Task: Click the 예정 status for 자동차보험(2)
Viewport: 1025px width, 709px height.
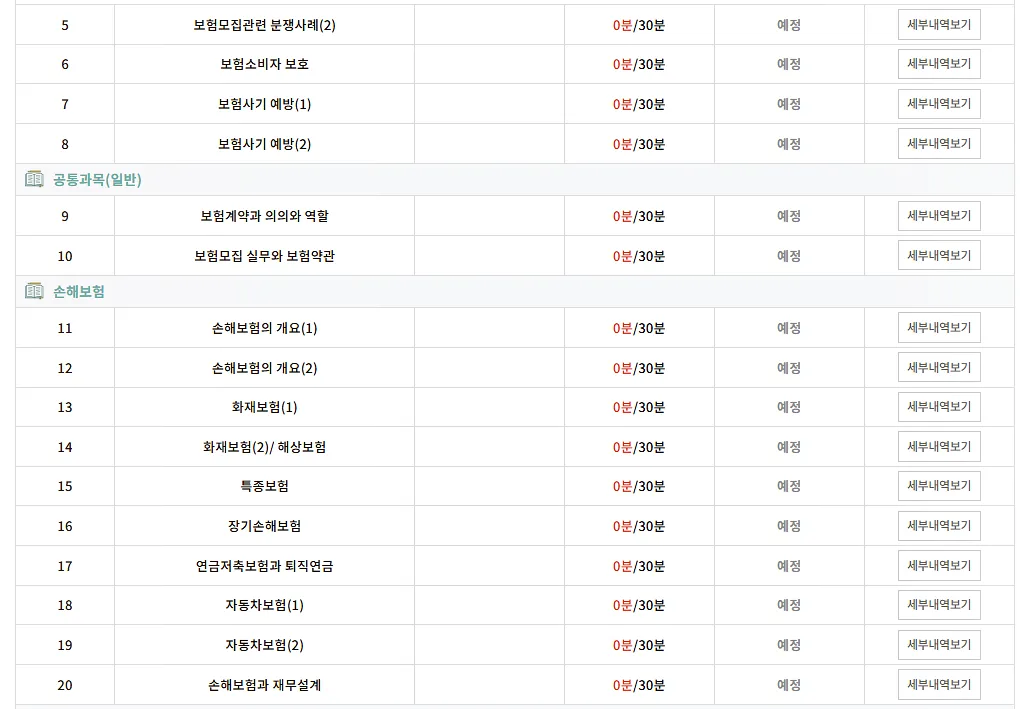Action: [788, 644]
